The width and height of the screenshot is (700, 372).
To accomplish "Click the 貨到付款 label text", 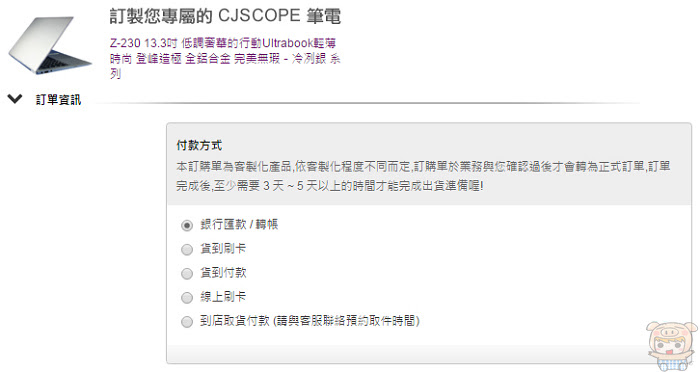I will coord(223,272).
